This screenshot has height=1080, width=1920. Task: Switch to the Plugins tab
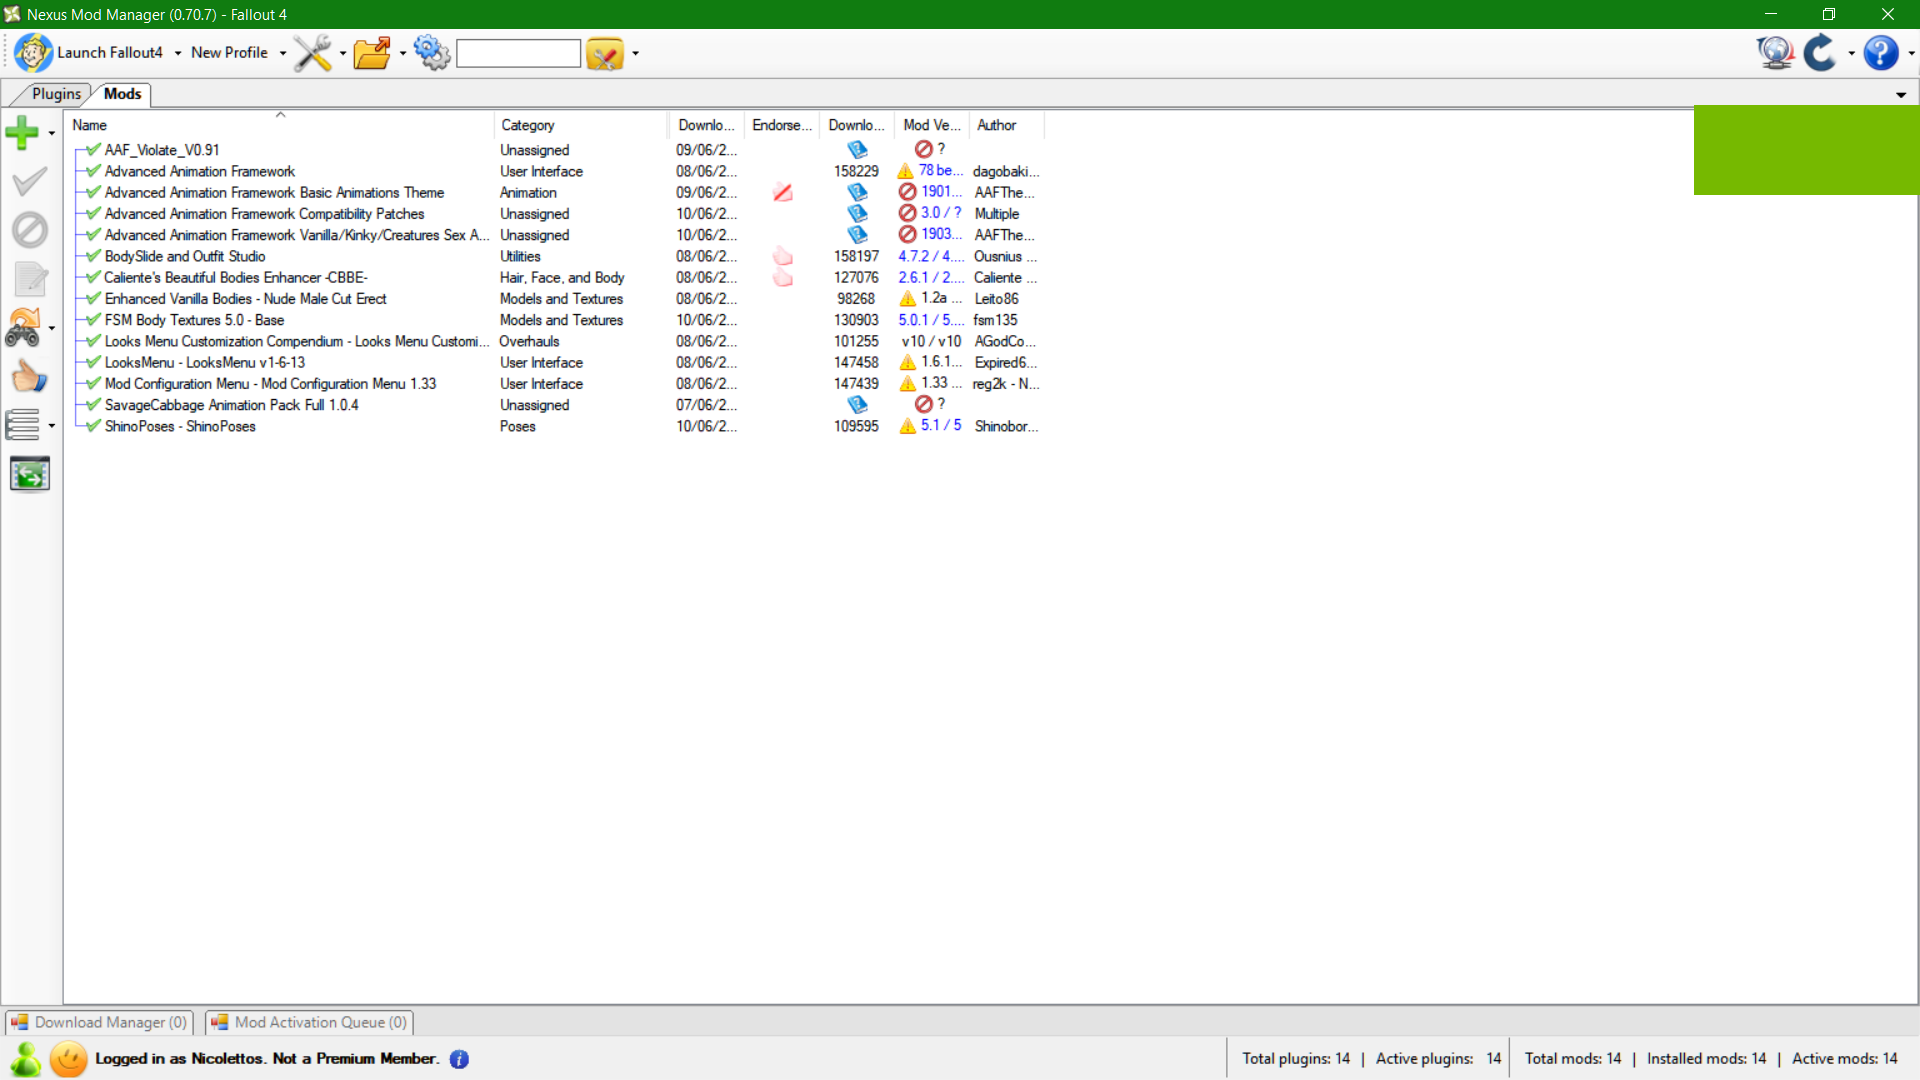coord(55,94)
